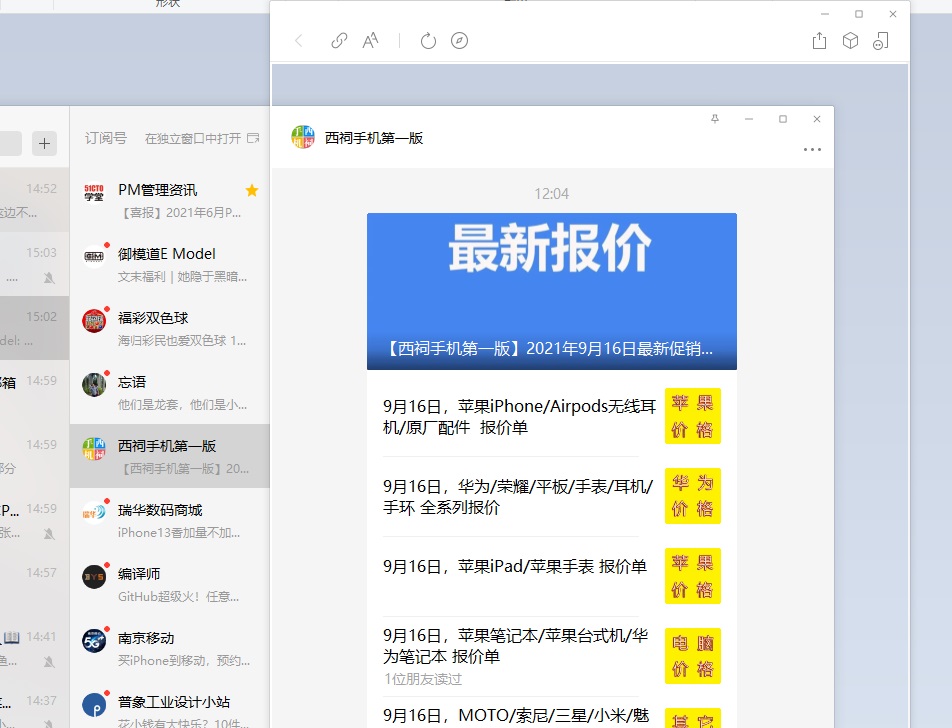Open article 苹果iPad/苹果手表 报价单
The image size is (952, 728).
(x=552, y=576)
